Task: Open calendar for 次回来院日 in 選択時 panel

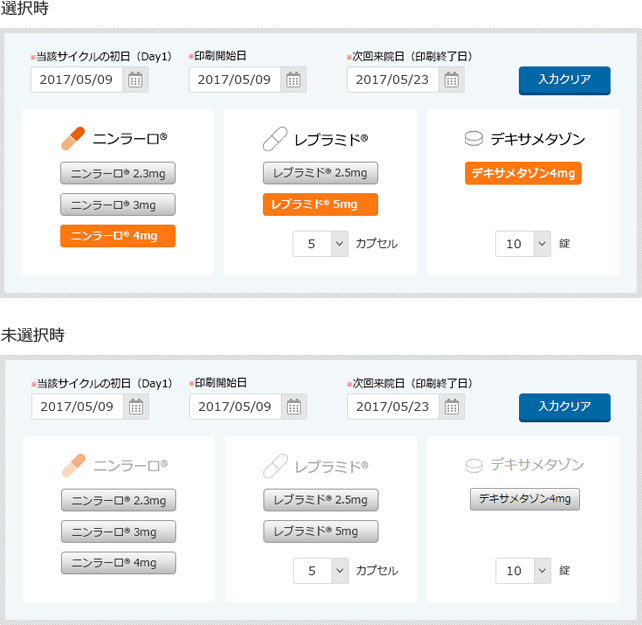Action: coord(451,79)
